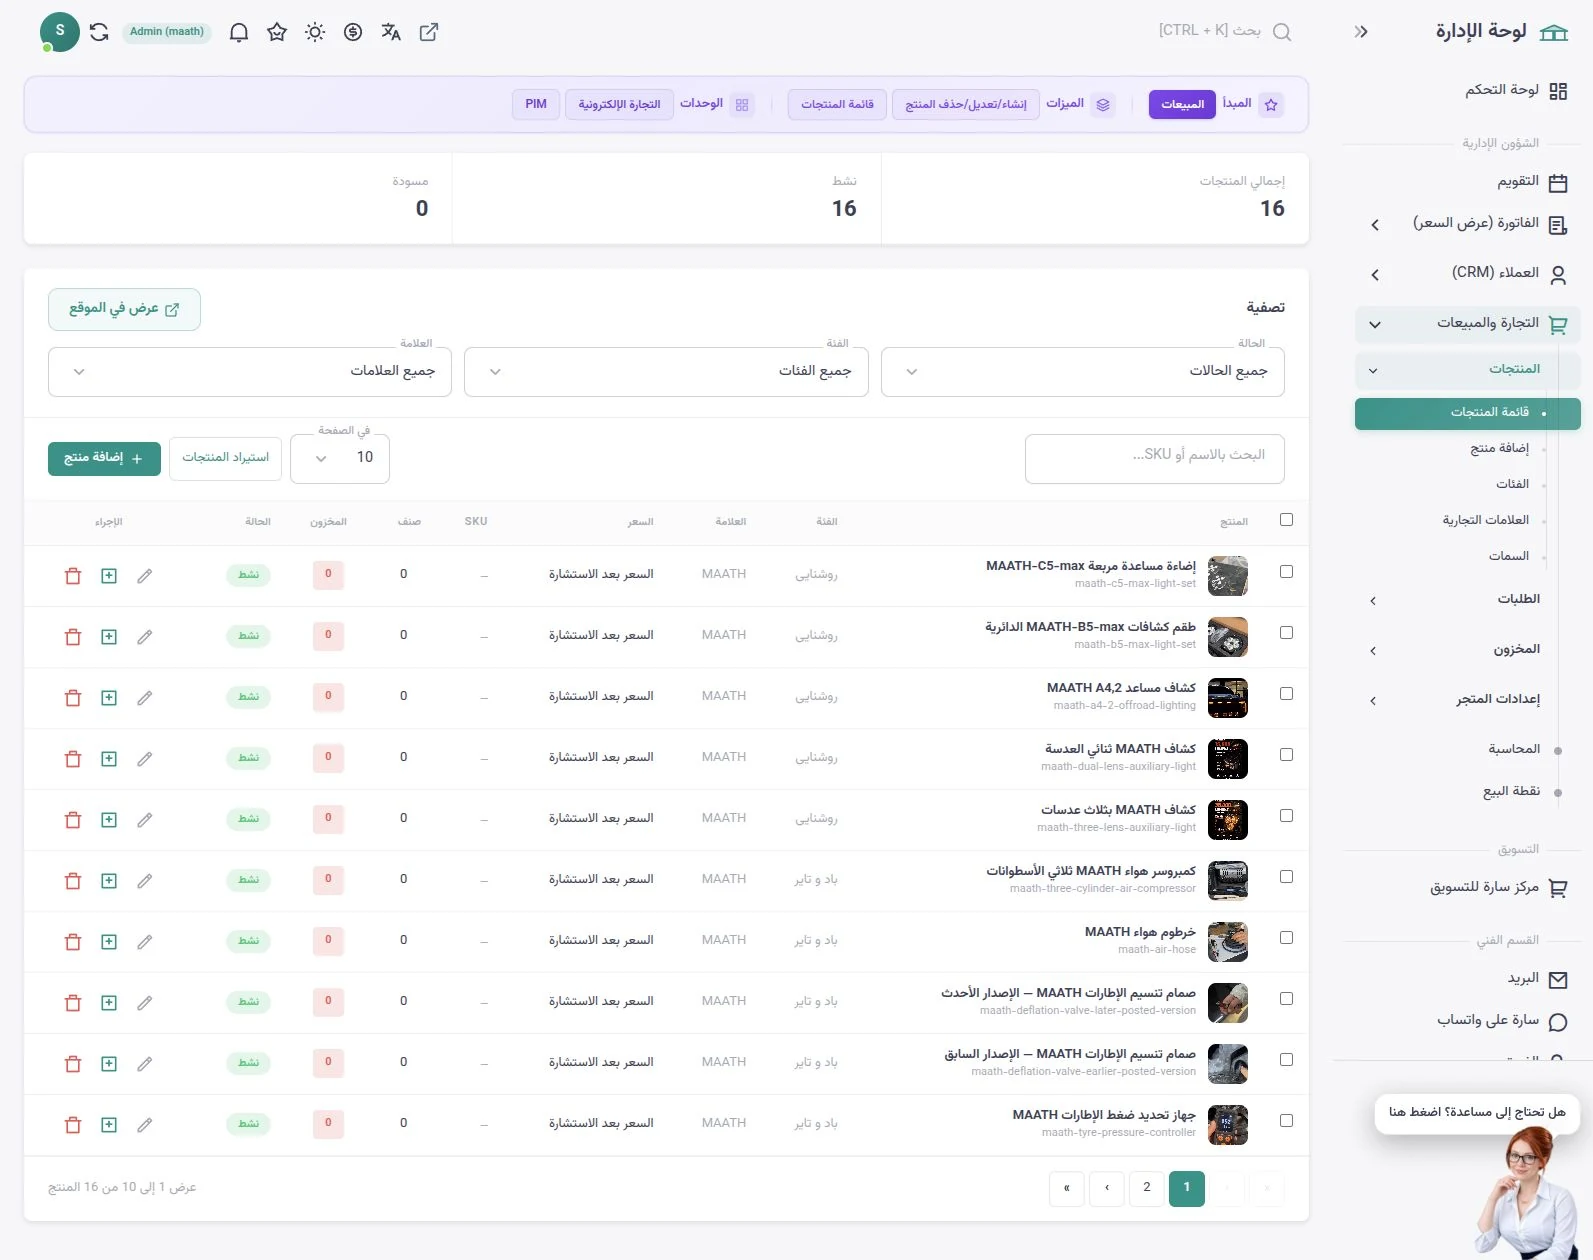Open MAATH-C5-max product thumbnail image
Screen dimensions: 1593x1260
point(1228,576)
